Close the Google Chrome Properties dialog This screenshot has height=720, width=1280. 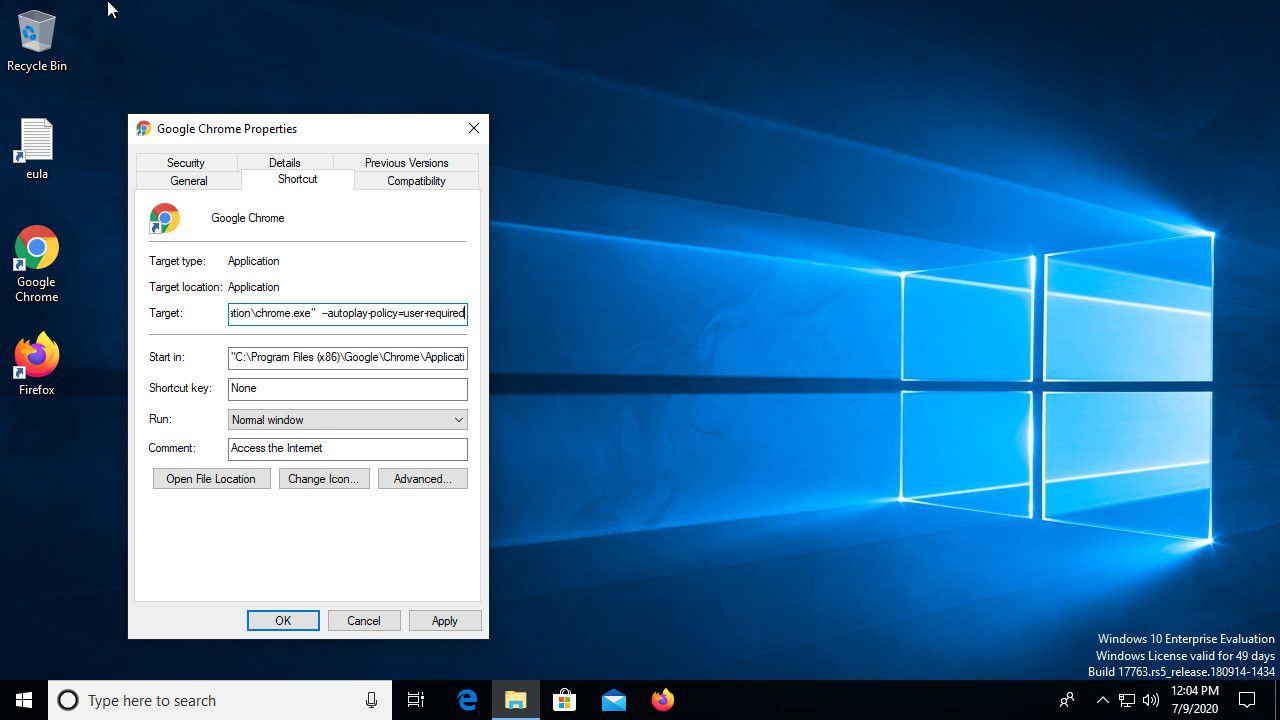click(474, 128)
